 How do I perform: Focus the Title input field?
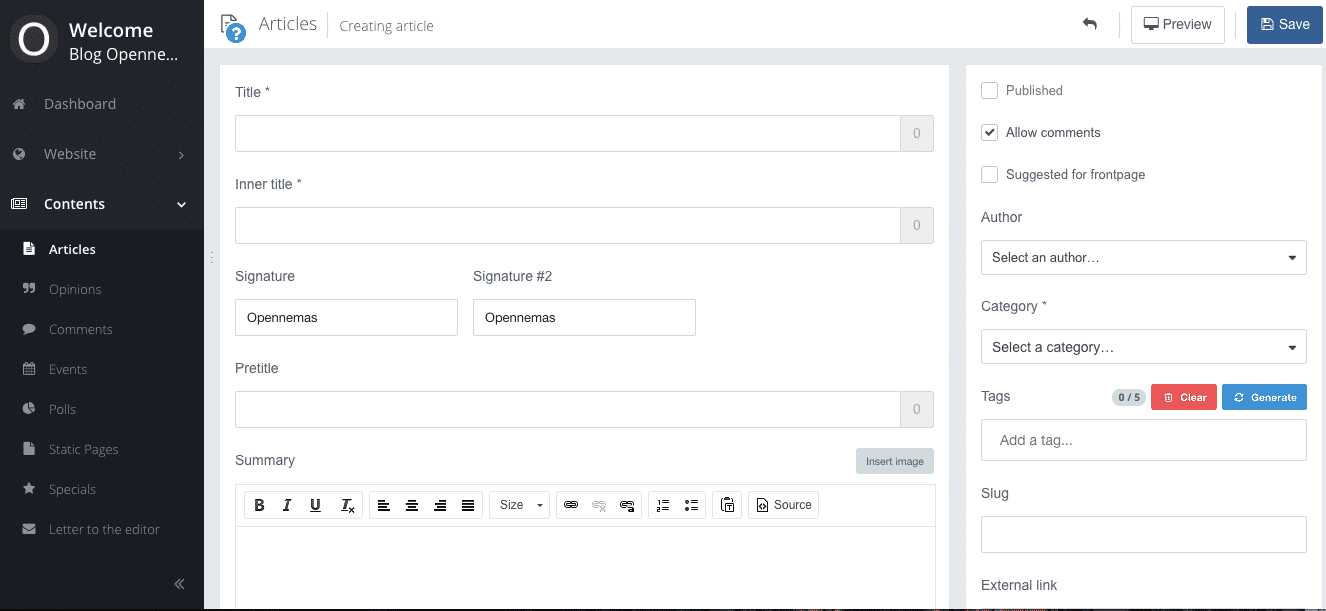pyautogui.click(x=568, y=133)
